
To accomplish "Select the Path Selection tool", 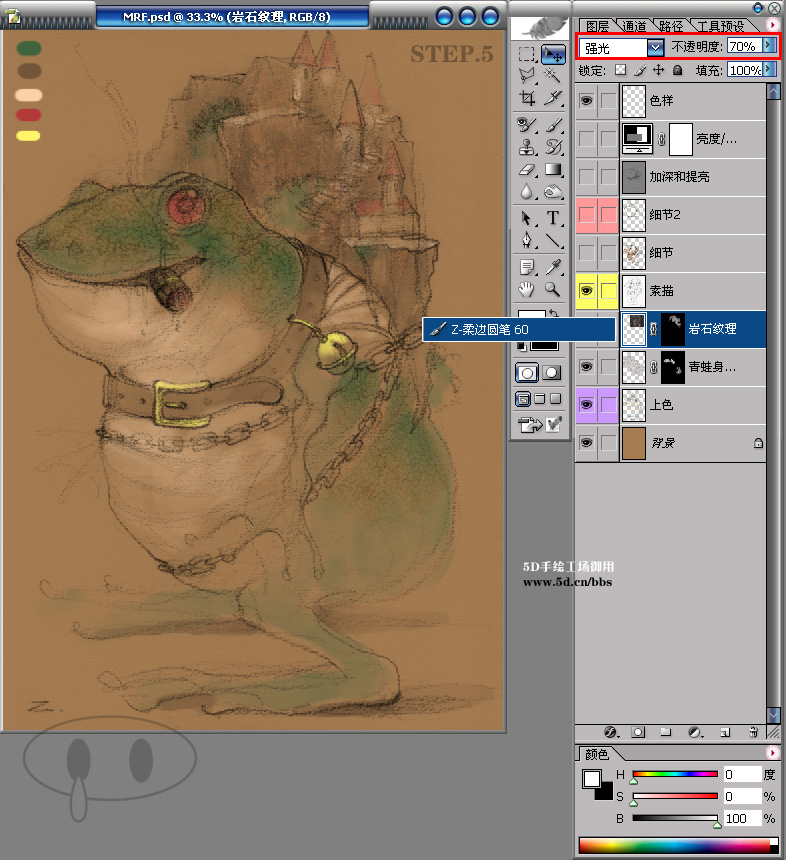I will pos(527,218).
